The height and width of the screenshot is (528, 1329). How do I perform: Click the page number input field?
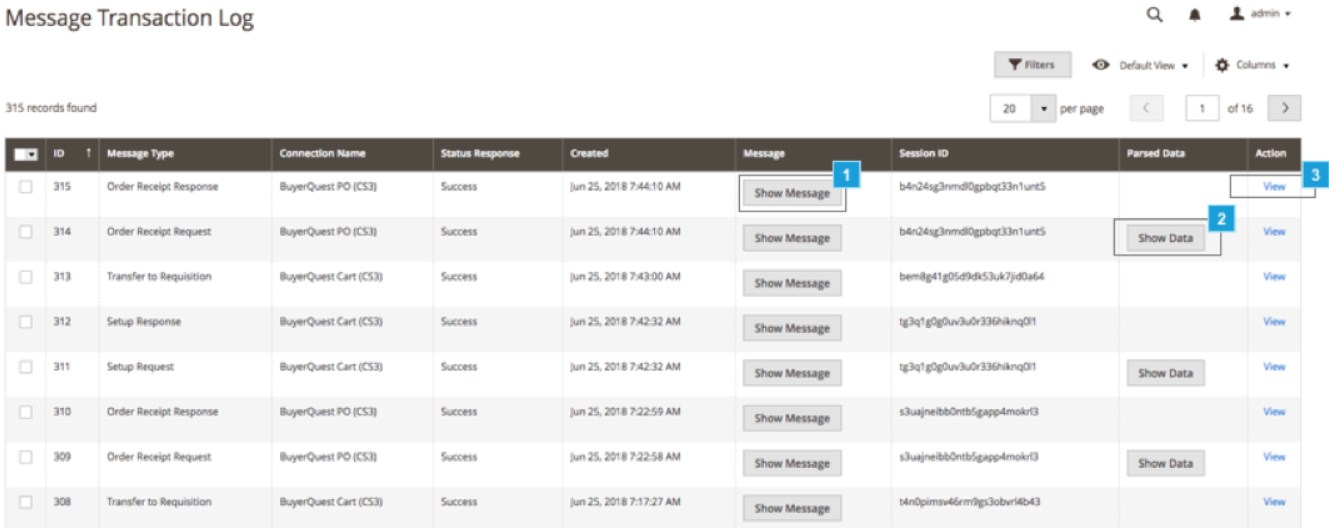point(1202,108)
